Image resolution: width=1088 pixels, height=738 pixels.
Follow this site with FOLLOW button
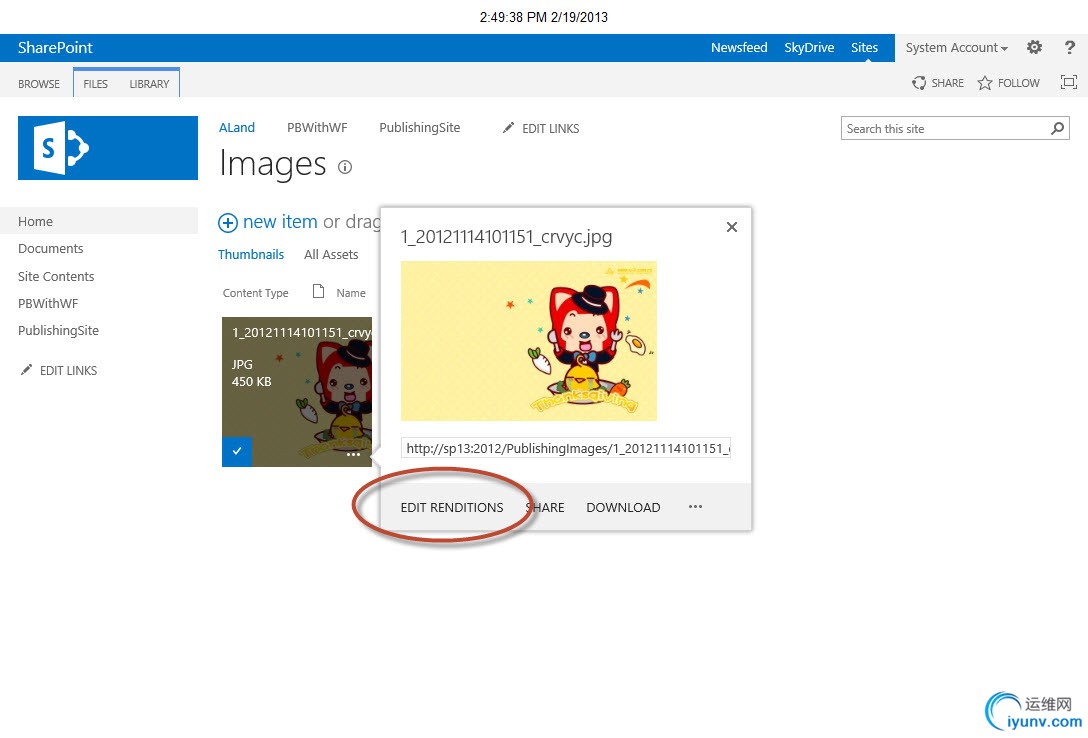1009,83
